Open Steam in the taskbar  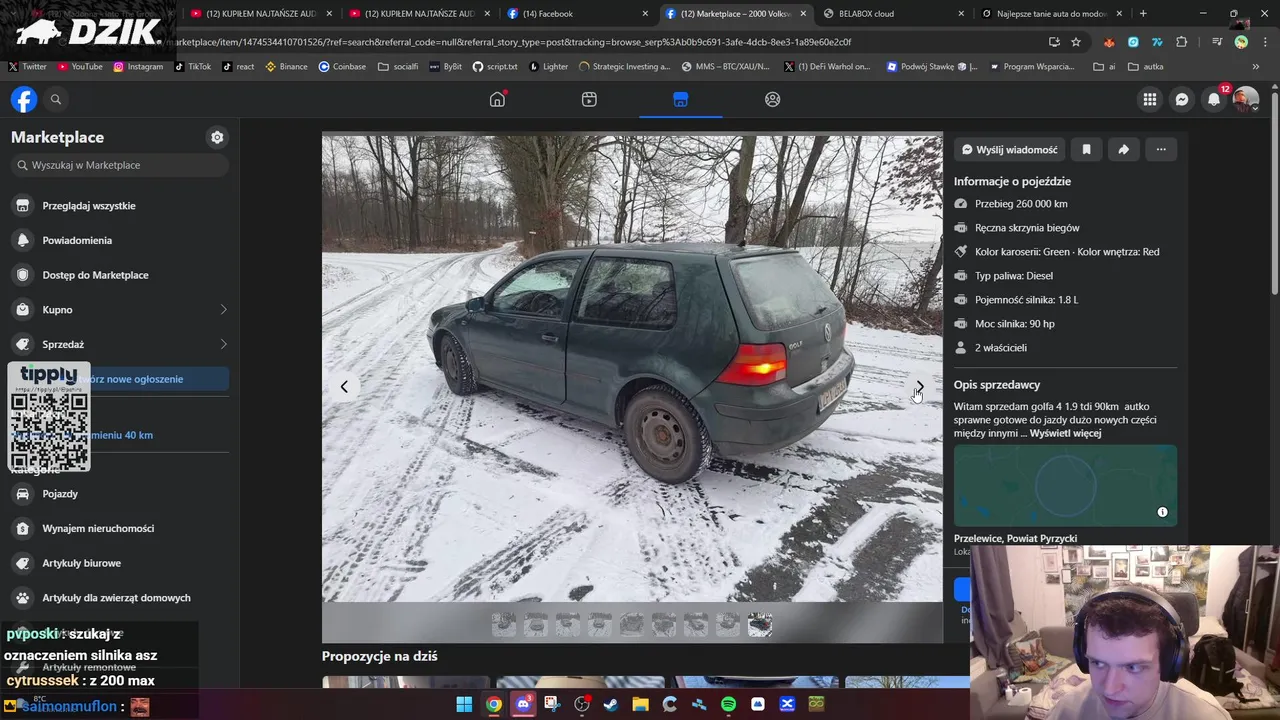coord(611,704)
